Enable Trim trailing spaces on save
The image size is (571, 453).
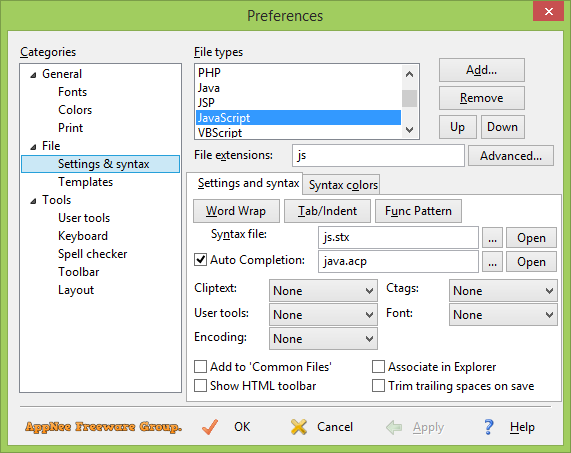378,386
